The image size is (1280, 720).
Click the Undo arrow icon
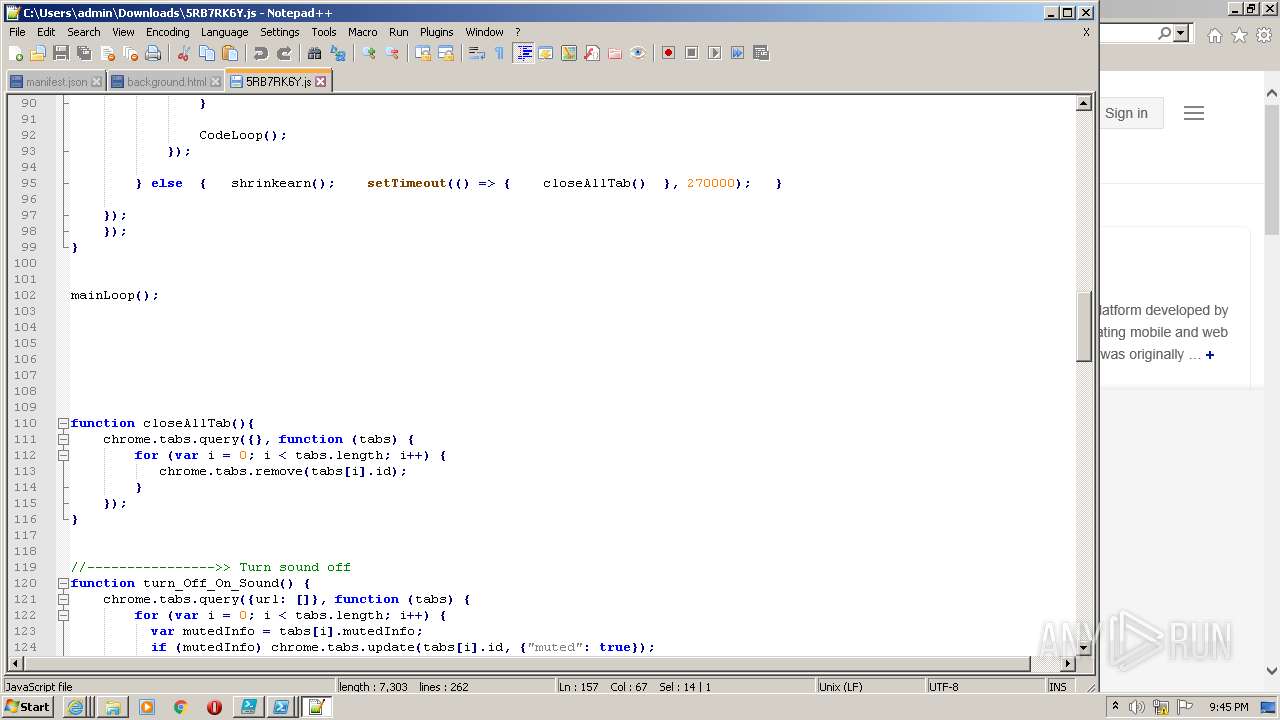261,53
